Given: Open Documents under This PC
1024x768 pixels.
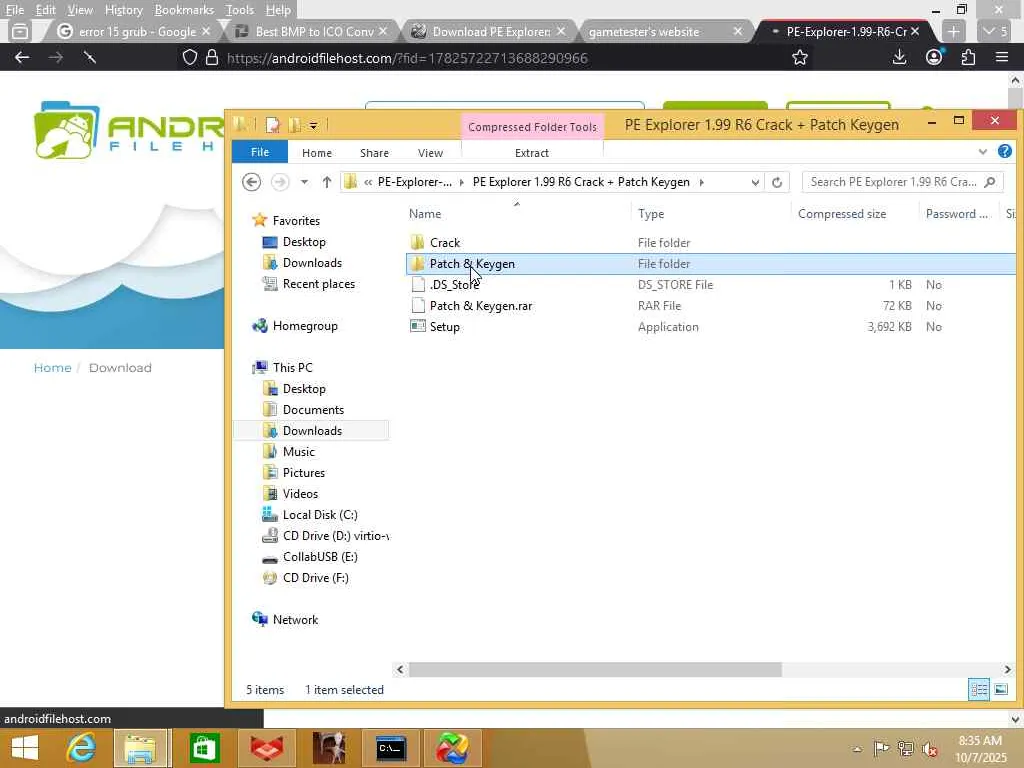Looking at the screenshot, I should (313, 409).
